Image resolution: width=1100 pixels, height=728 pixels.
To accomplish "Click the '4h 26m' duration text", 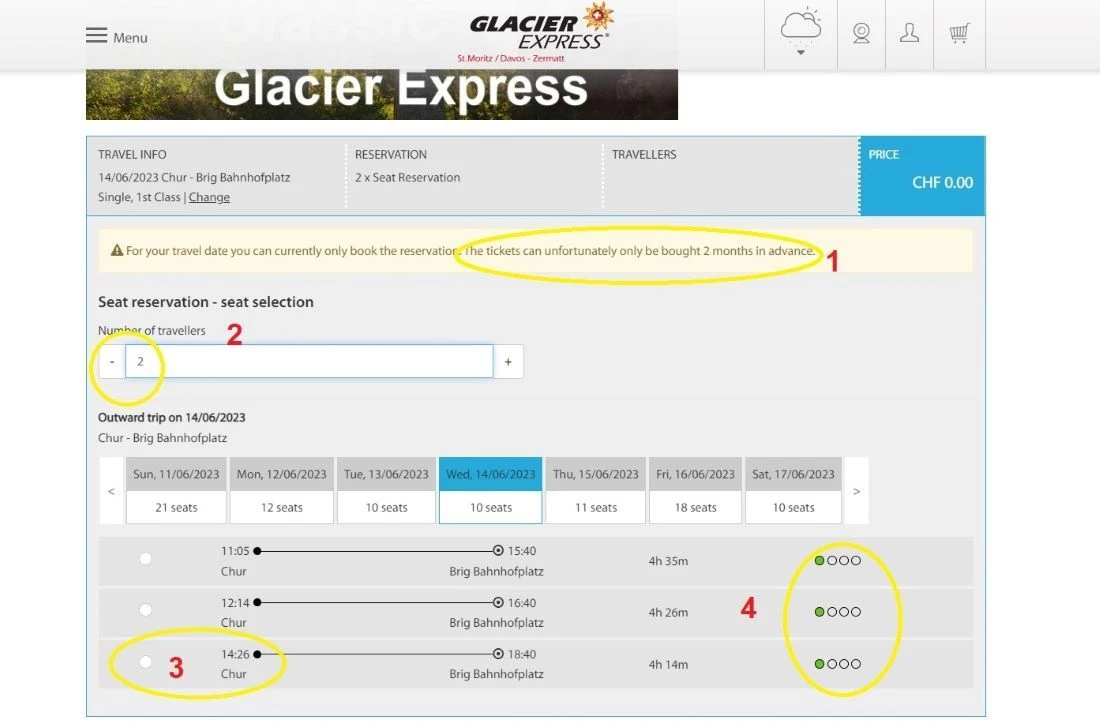I will 668,612.
